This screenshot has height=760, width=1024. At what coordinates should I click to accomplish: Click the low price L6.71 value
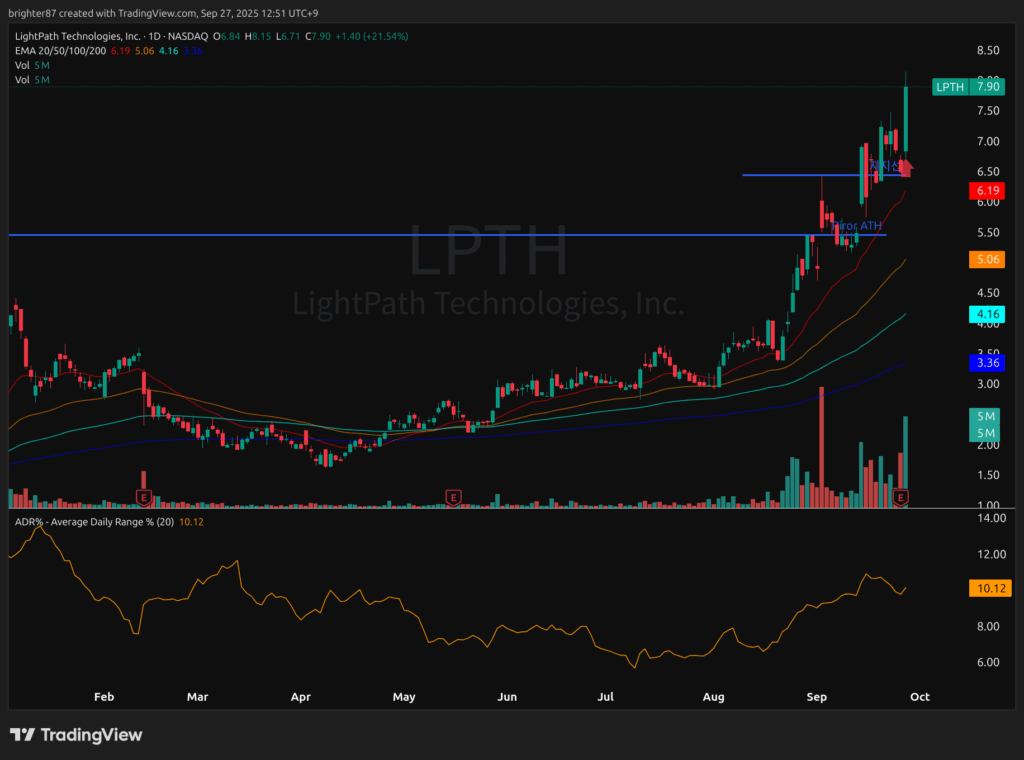[x=288, y=37]
